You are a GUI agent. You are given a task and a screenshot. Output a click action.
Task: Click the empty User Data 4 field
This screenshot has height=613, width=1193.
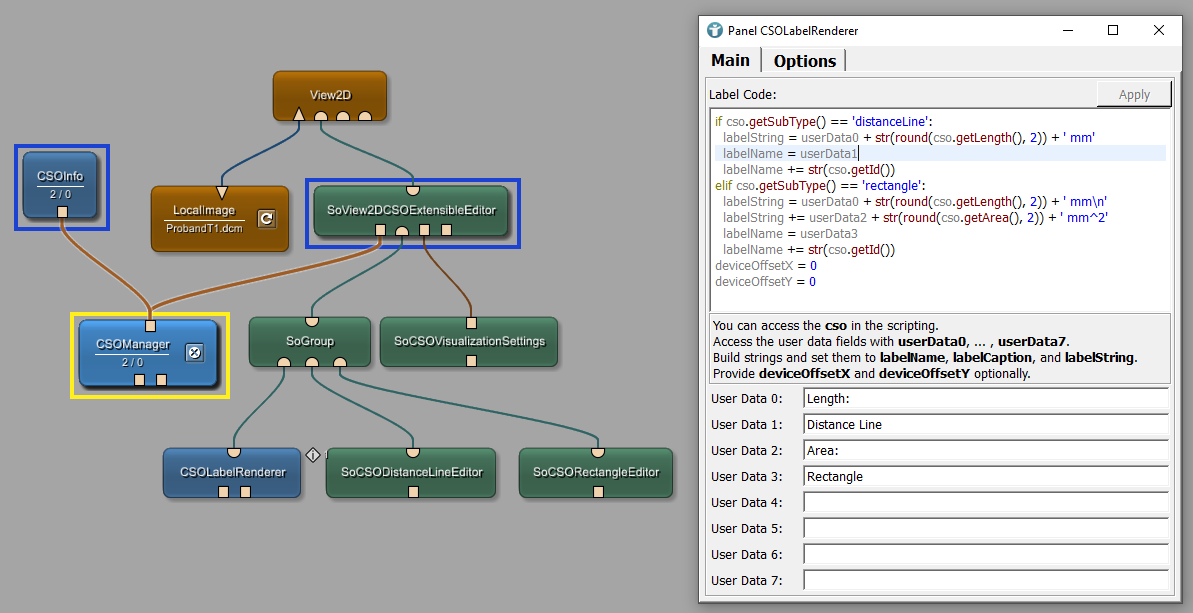[x=984, y=503]
